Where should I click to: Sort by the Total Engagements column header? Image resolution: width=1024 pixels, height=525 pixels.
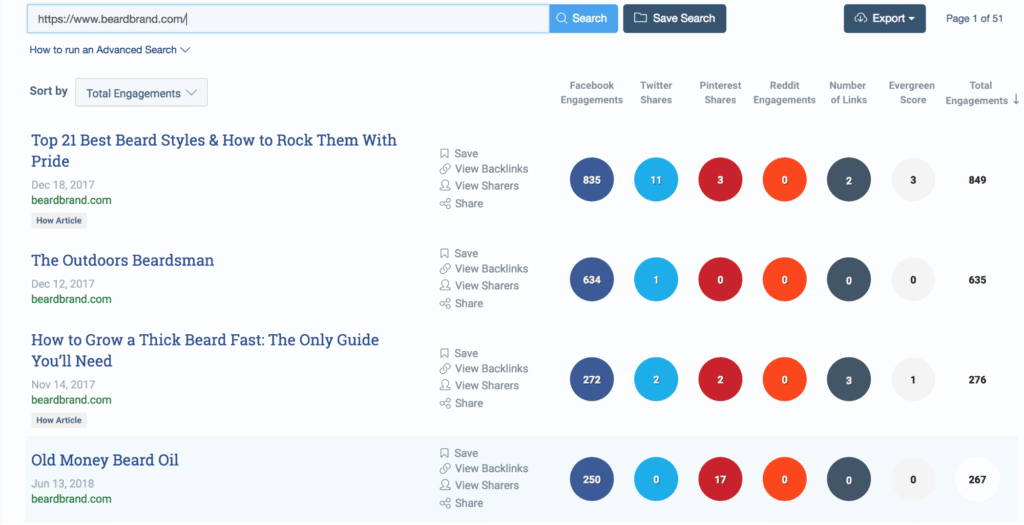point(981,93)
